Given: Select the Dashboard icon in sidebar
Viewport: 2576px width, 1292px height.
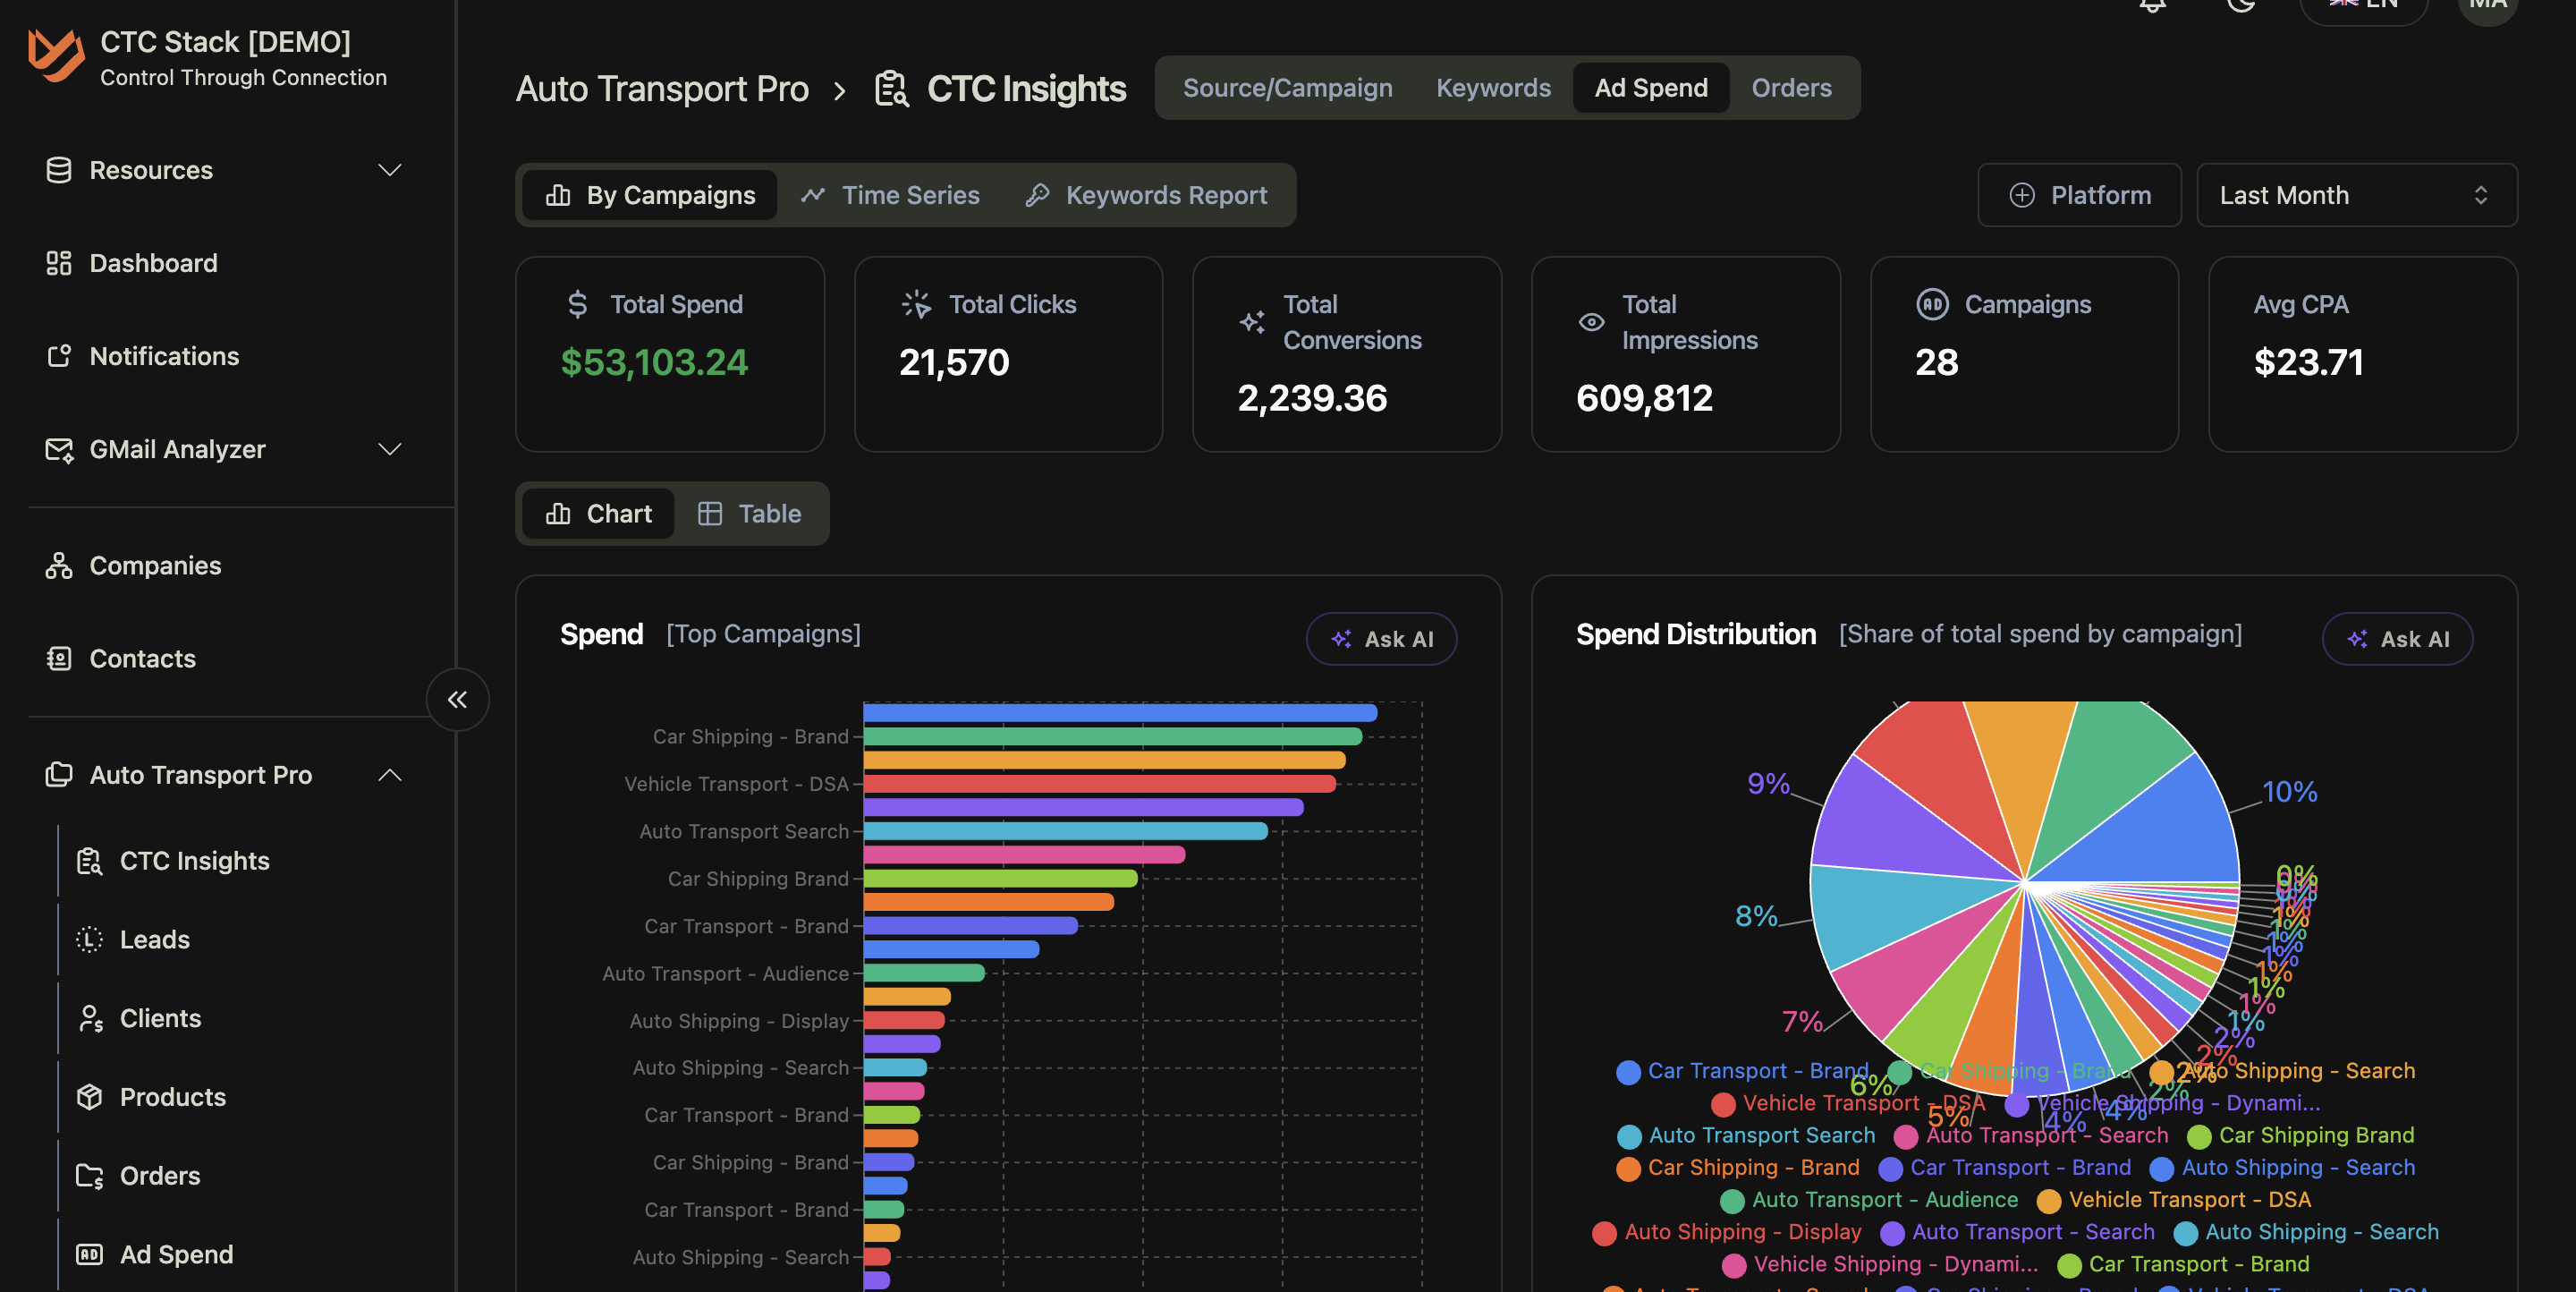Looking at the screenshot, I should 58,263.
